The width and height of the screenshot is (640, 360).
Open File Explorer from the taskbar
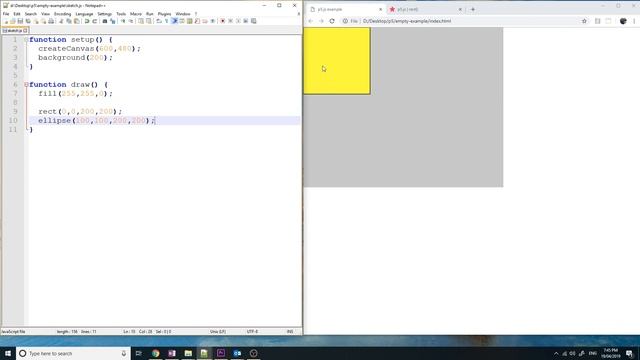pos(188,353)
